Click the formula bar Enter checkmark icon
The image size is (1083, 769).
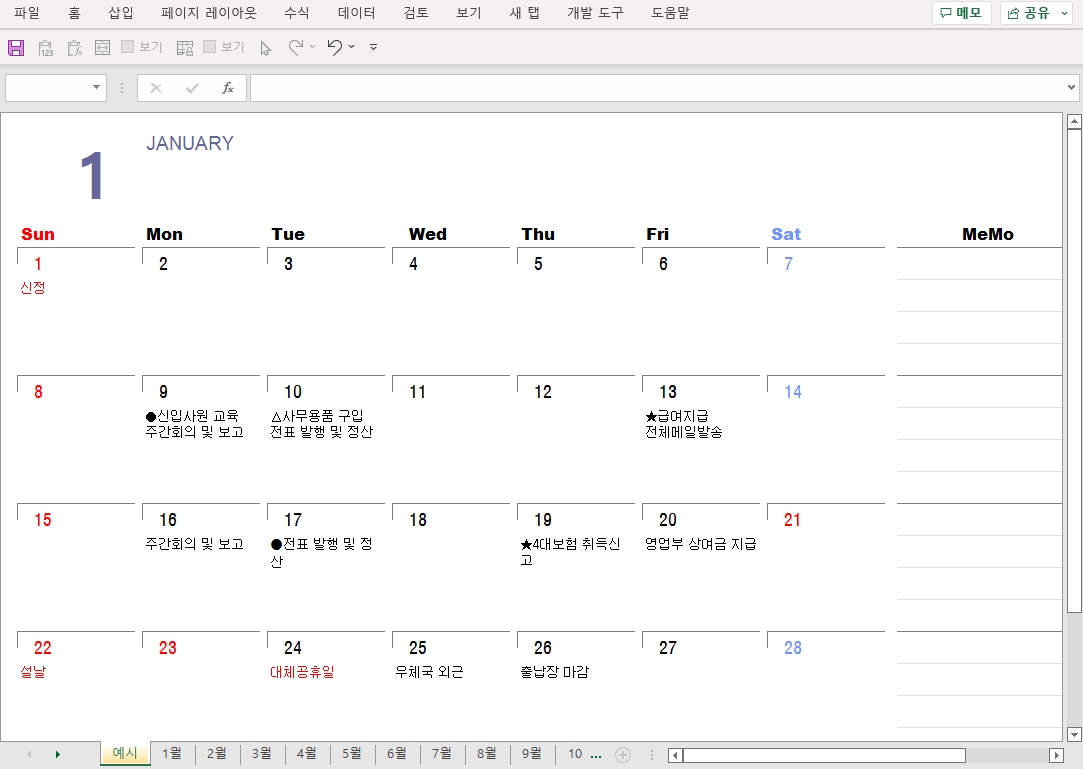[x=192, y=88]
